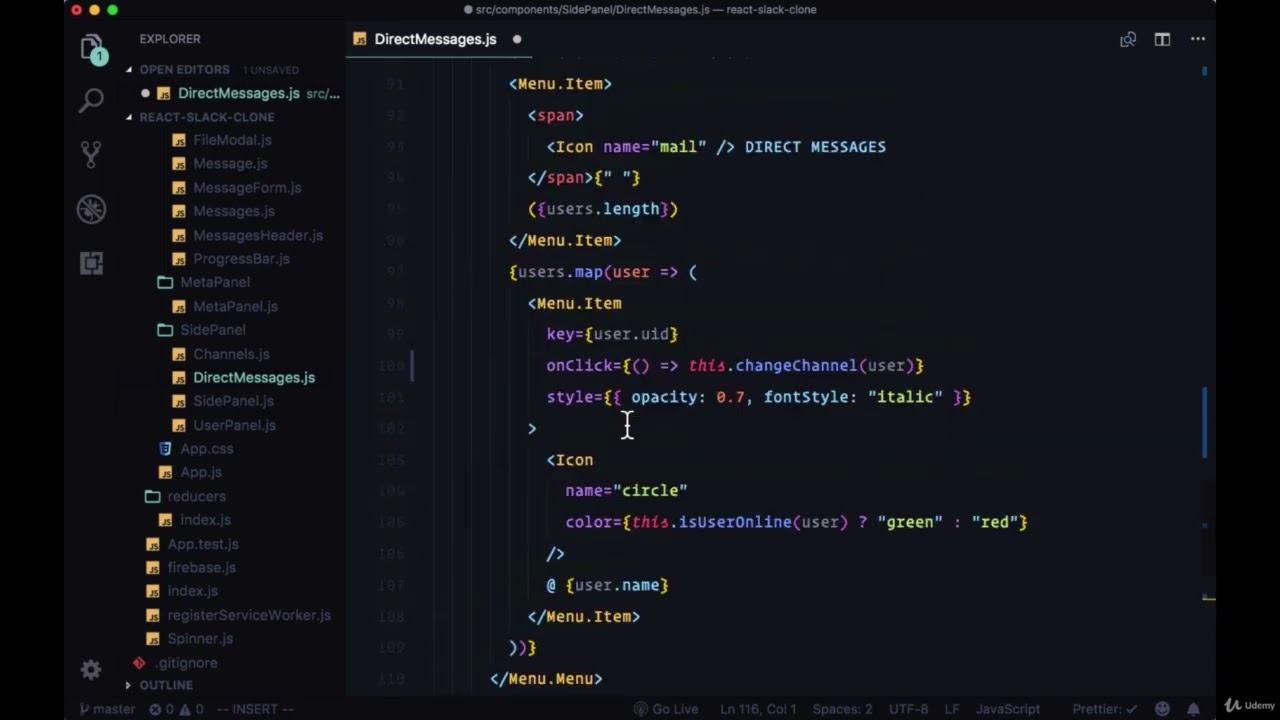Screen dimensions: 1280x720
Task: Open the Debug view in activity bar
Action: pyautogui.click(x=91, y=208)
